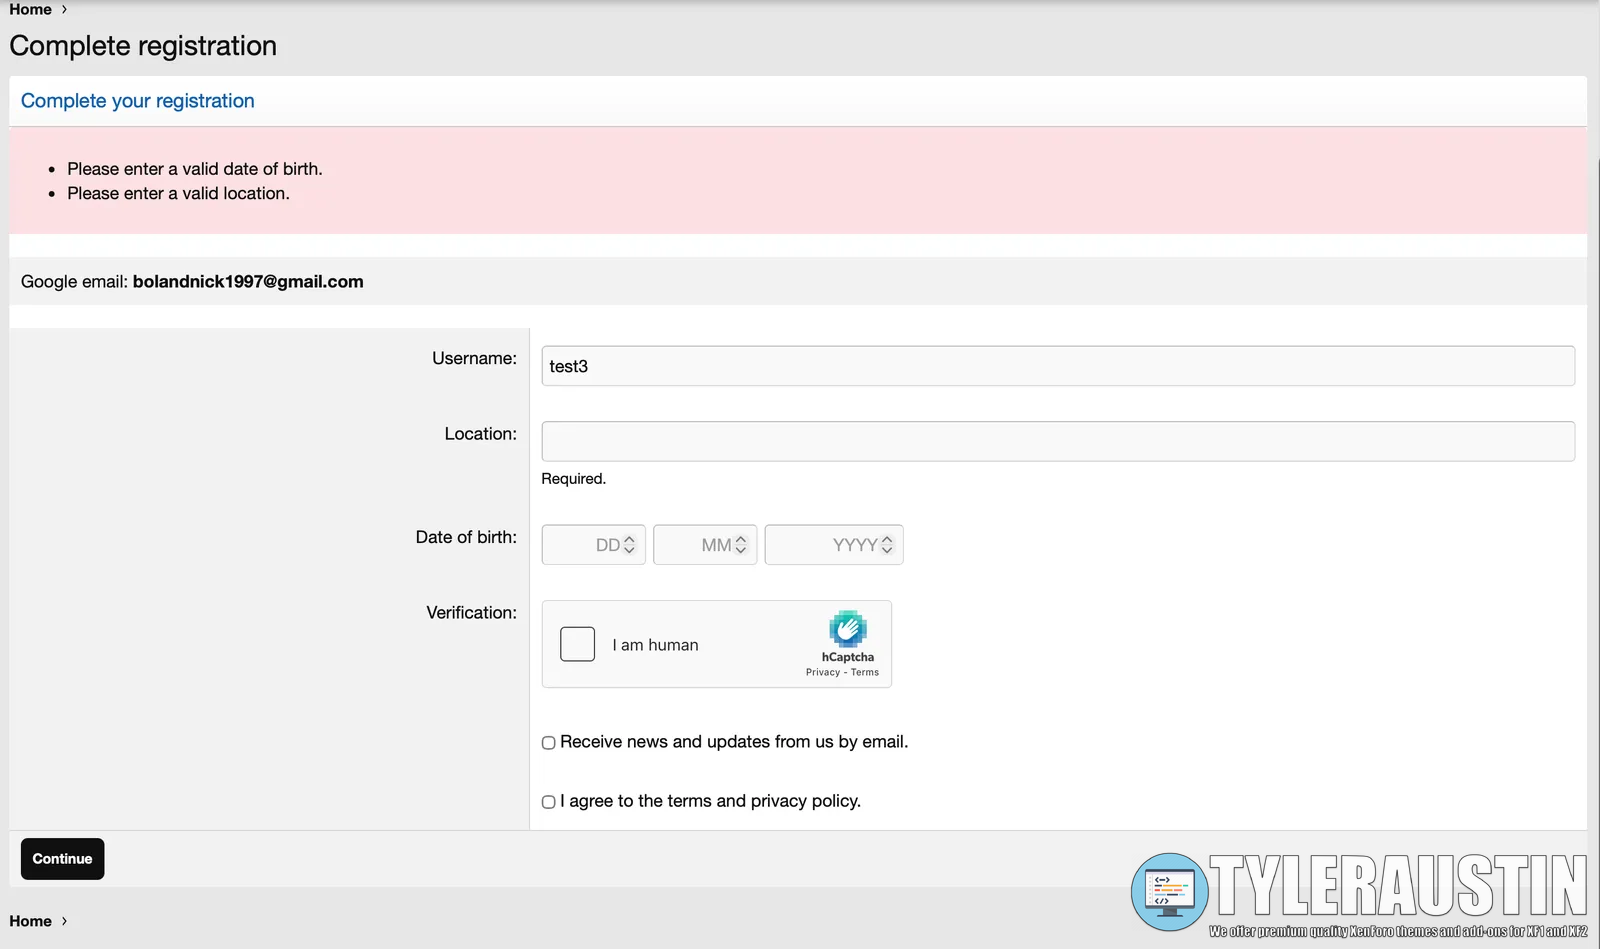Enable receiving news and updates by email
This screenshot has height=949, width=1600.
click(548, 743)
